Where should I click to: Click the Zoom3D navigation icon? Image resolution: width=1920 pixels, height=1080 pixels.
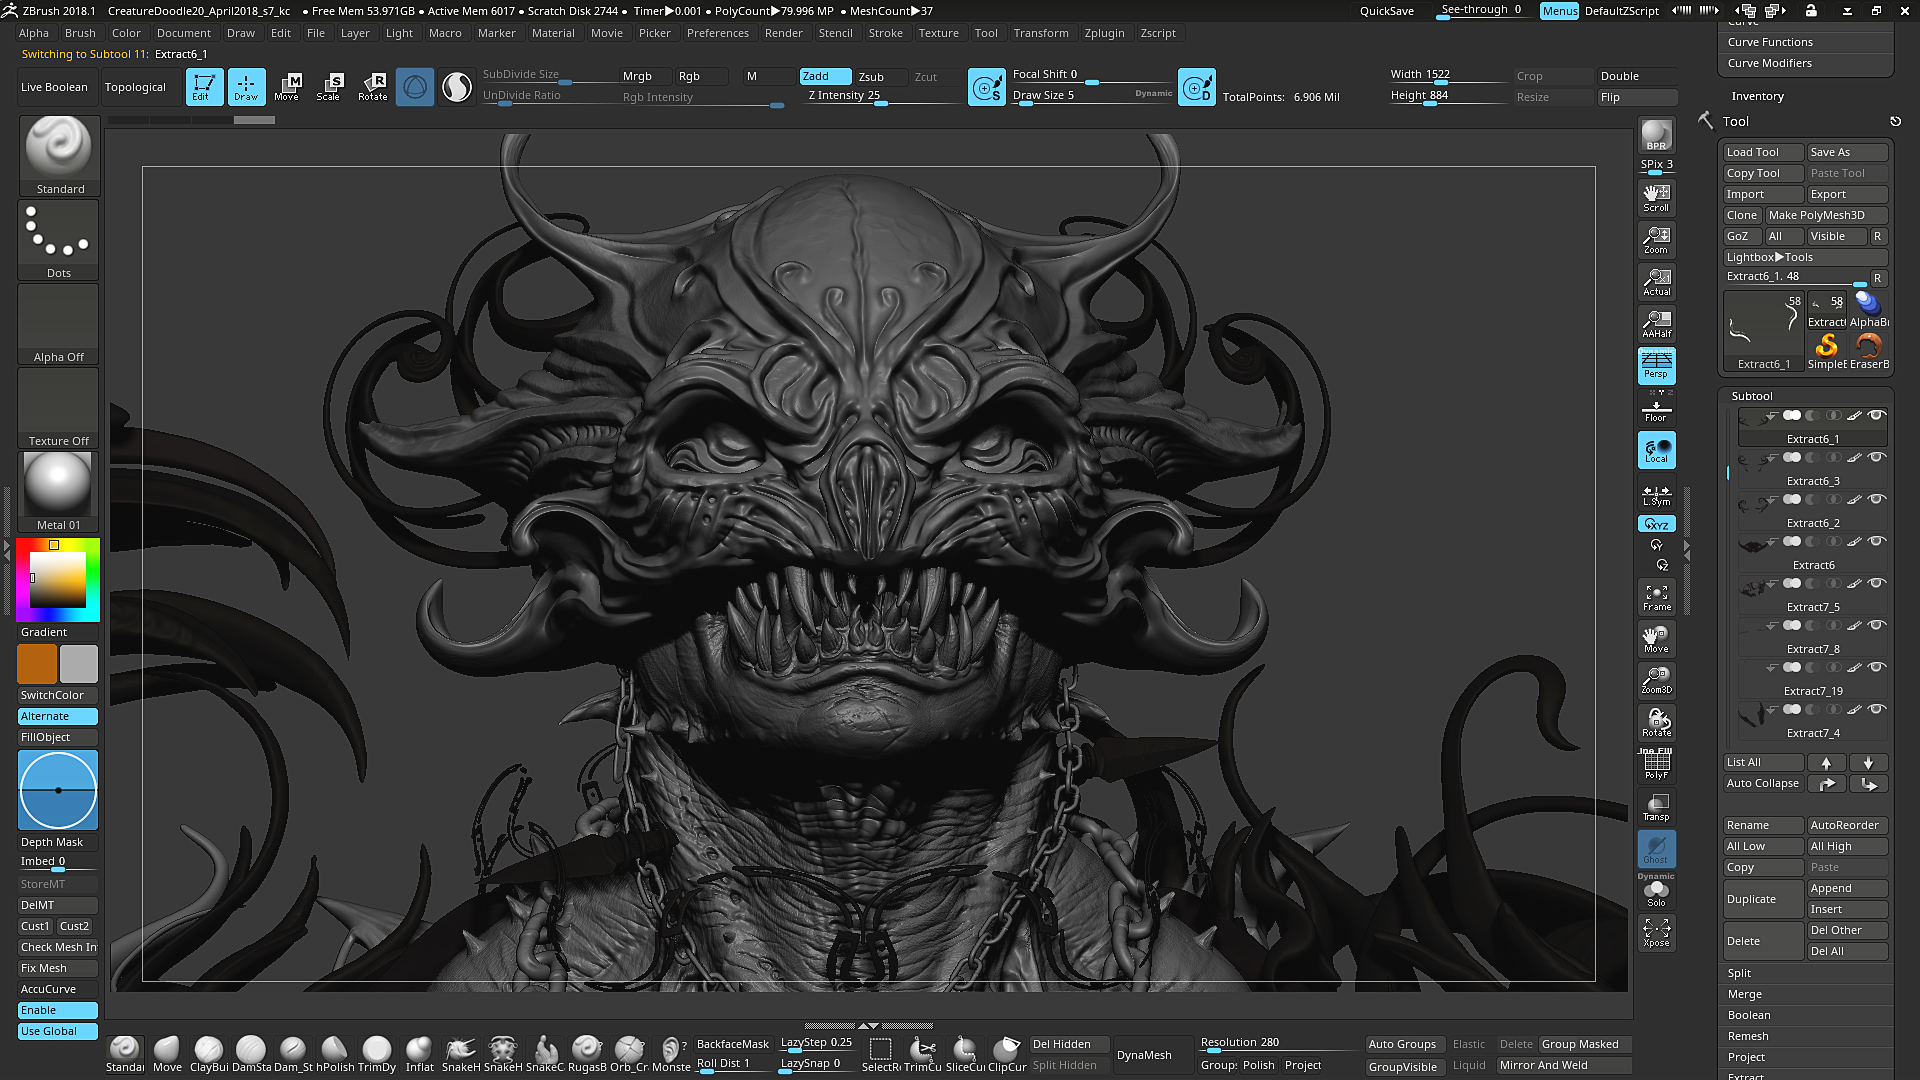(1656, 680)
